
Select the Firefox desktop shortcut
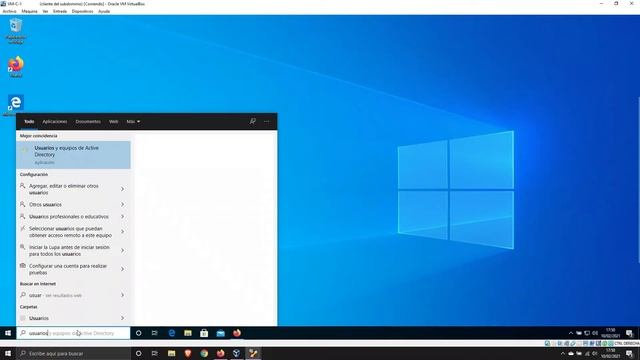(x=16, y=67)
